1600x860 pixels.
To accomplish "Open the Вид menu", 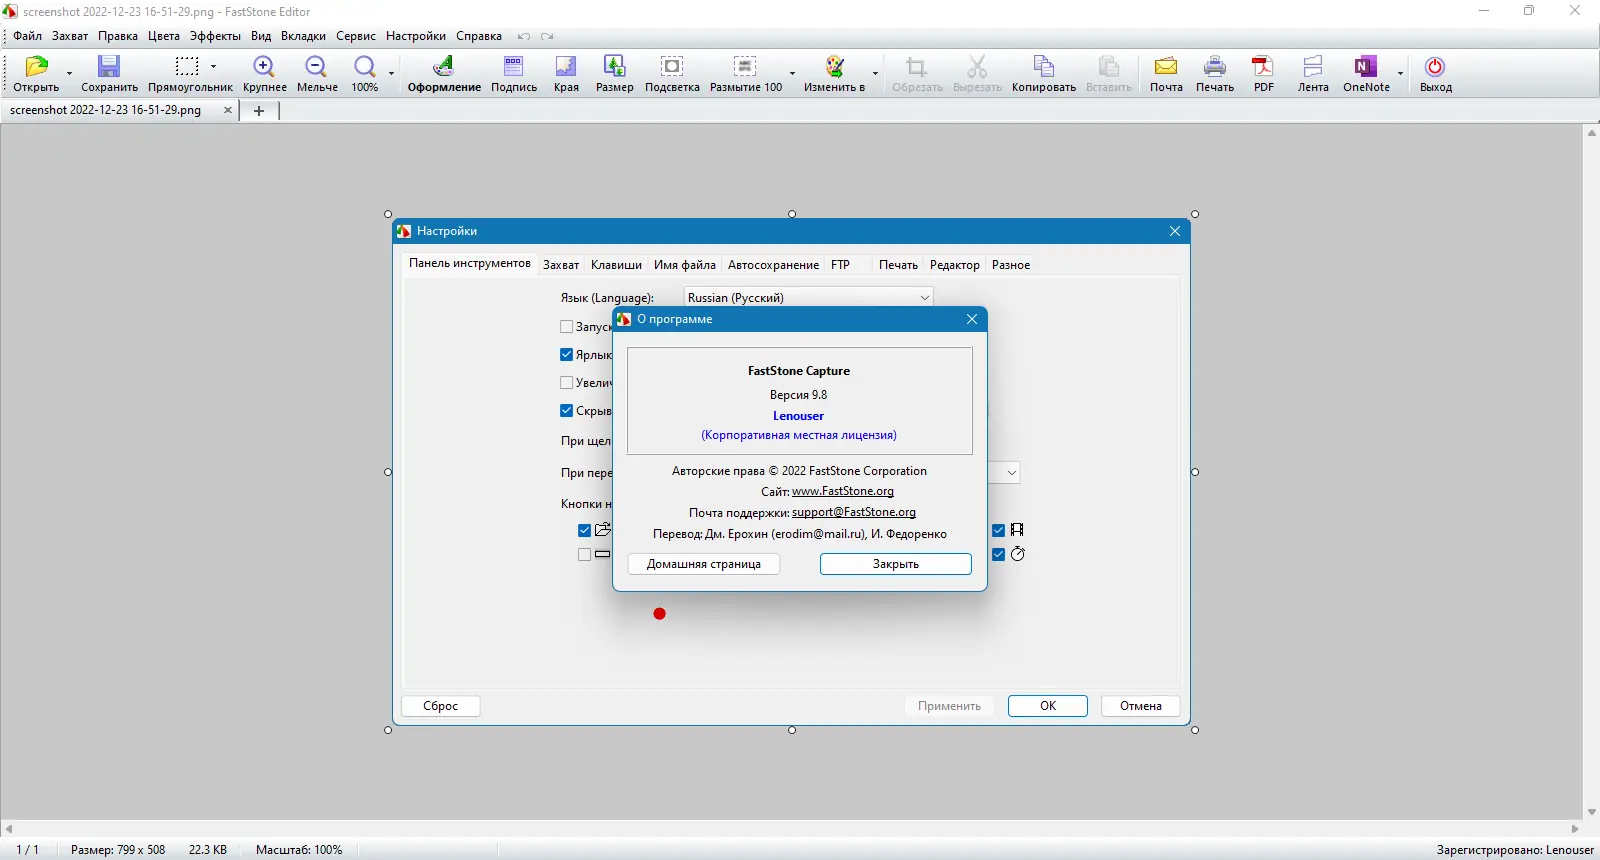I will [x=261, y=36].
